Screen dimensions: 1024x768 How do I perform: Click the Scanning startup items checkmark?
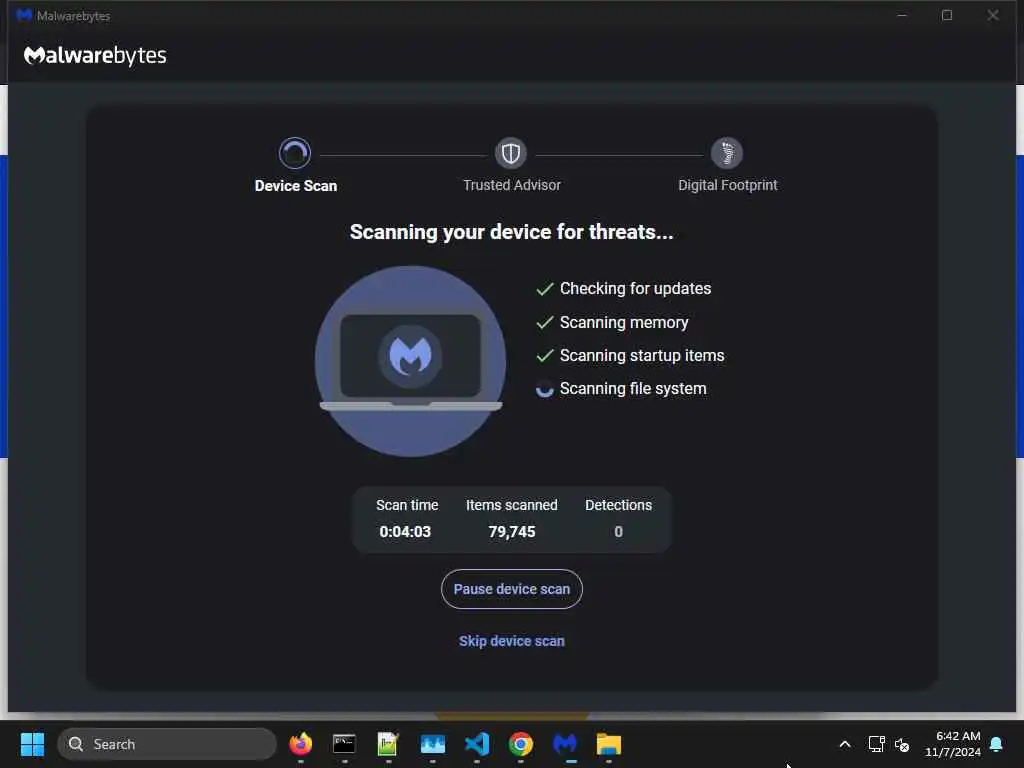tap(545, 356)
